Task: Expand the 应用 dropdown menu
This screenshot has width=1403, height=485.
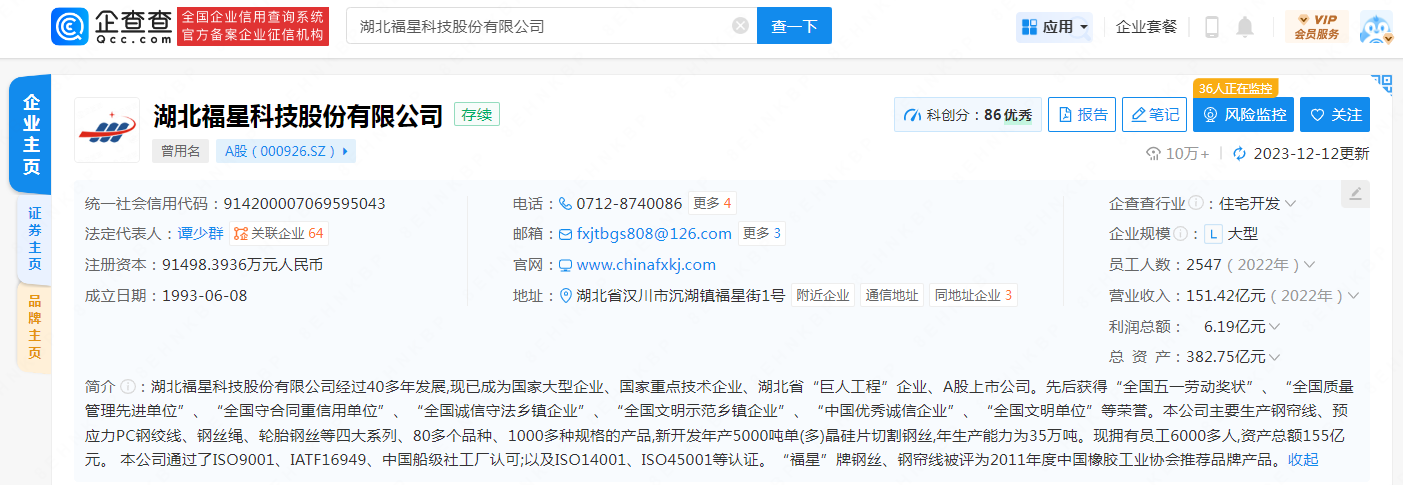Action: 1055,27
